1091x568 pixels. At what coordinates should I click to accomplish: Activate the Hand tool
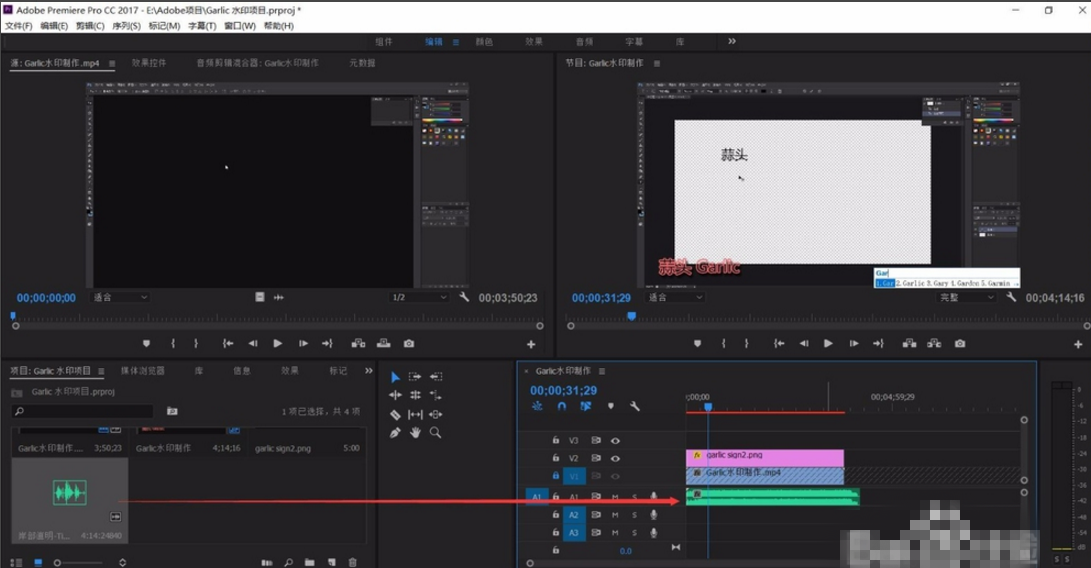(415, 433)
